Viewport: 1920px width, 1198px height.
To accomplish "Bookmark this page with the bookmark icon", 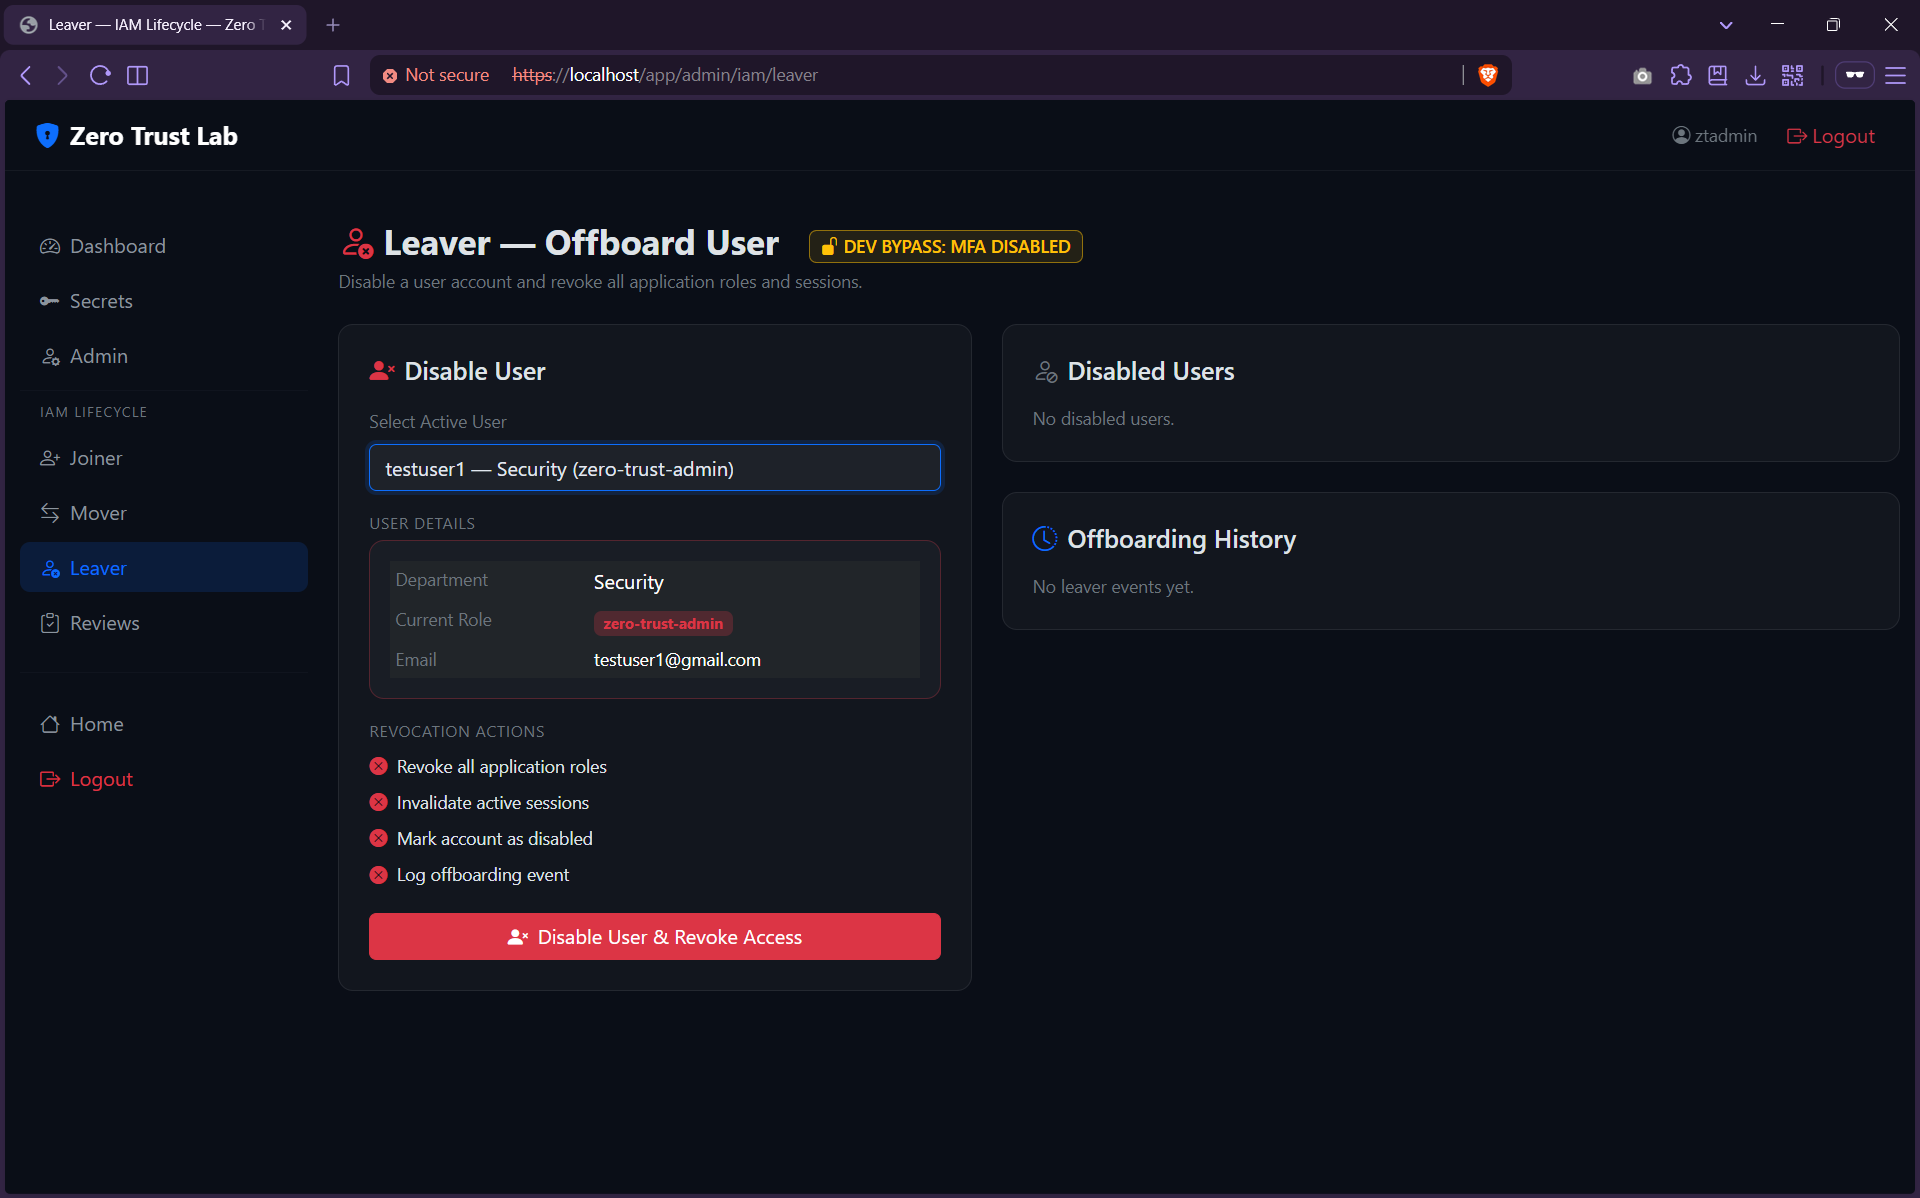I will (x=341, y=75).
